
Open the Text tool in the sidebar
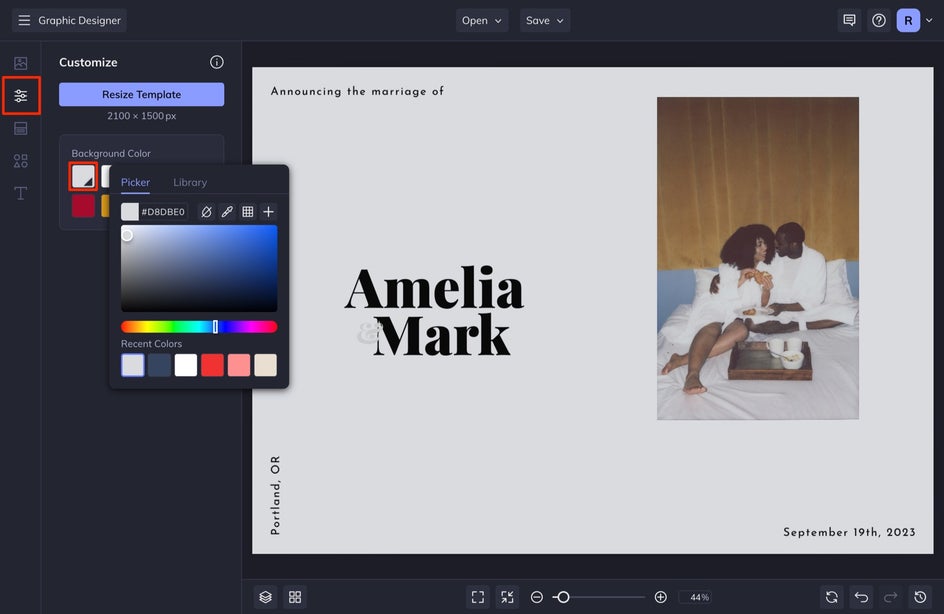pyautogui.click(x=20, y=193)
